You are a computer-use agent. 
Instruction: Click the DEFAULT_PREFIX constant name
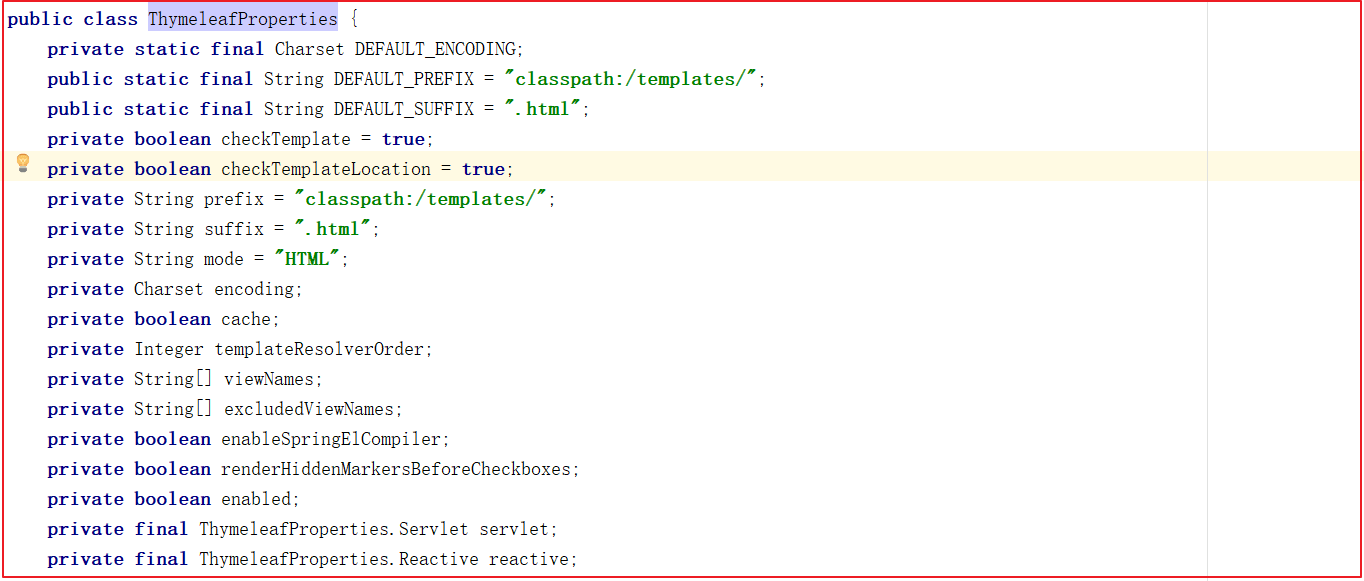[x=404, y=79]
